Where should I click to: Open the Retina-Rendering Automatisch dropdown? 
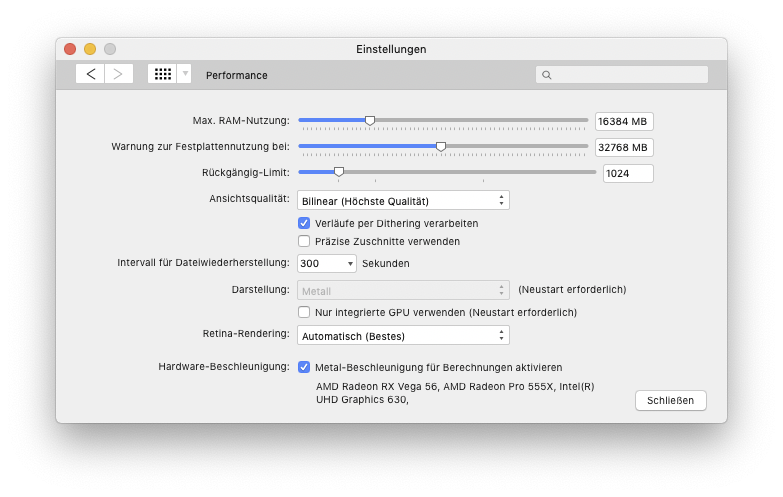pos(403,336)
